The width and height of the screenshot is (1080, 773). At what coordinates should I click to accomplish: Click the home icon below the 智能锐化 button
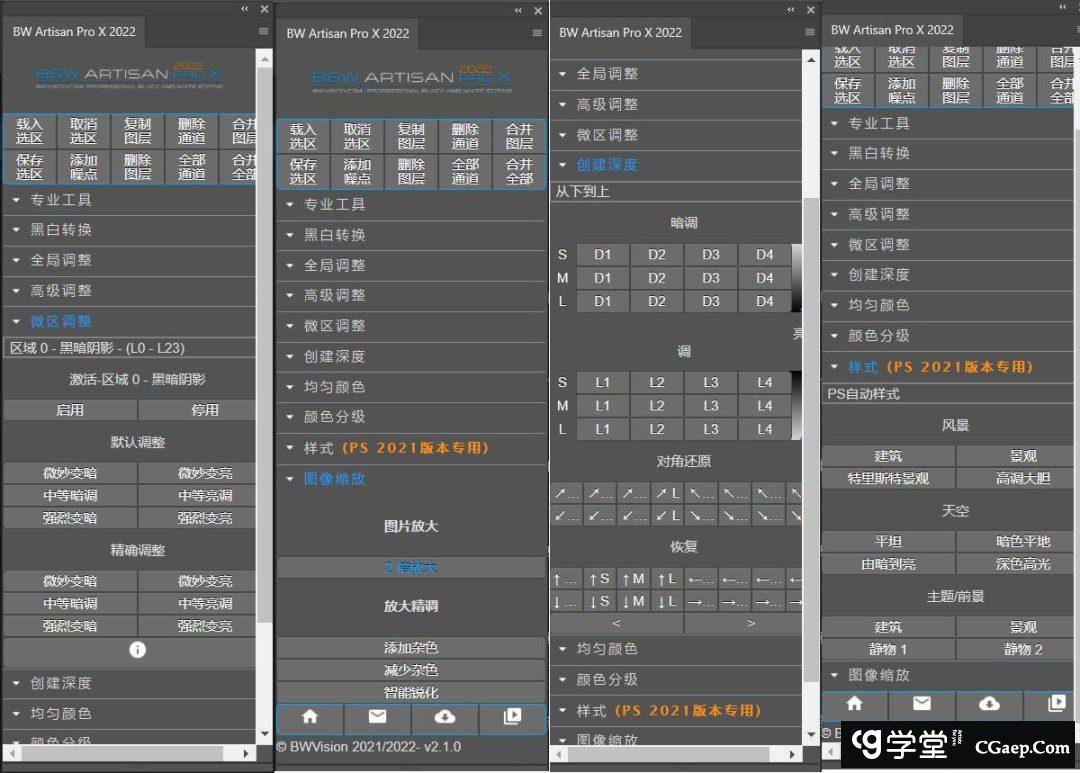(x=310, y=717)
